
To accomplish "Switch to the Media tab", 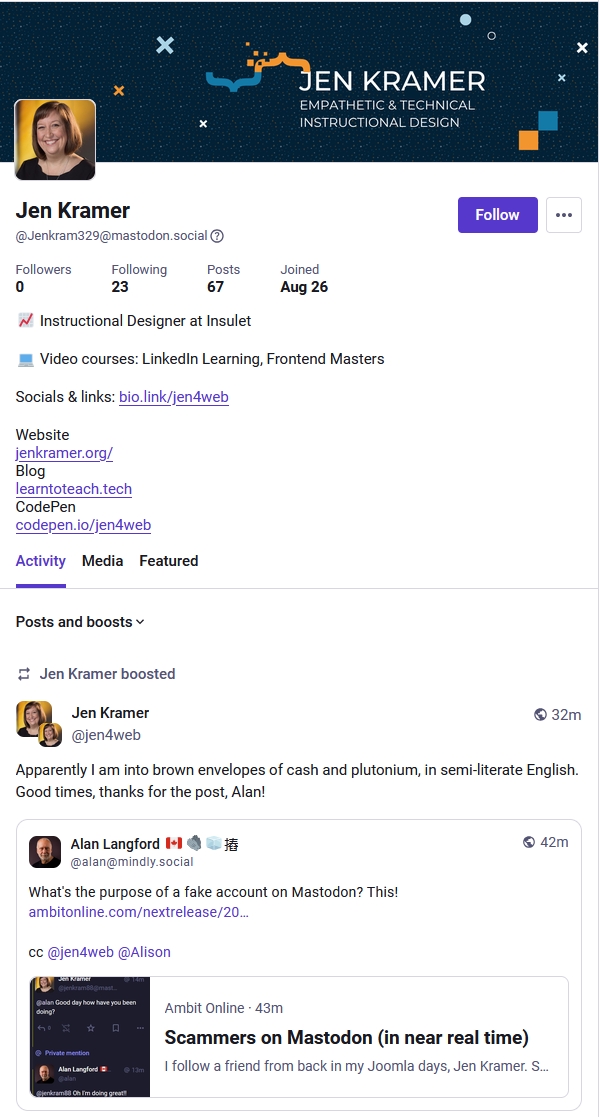I will pos(103,561).
